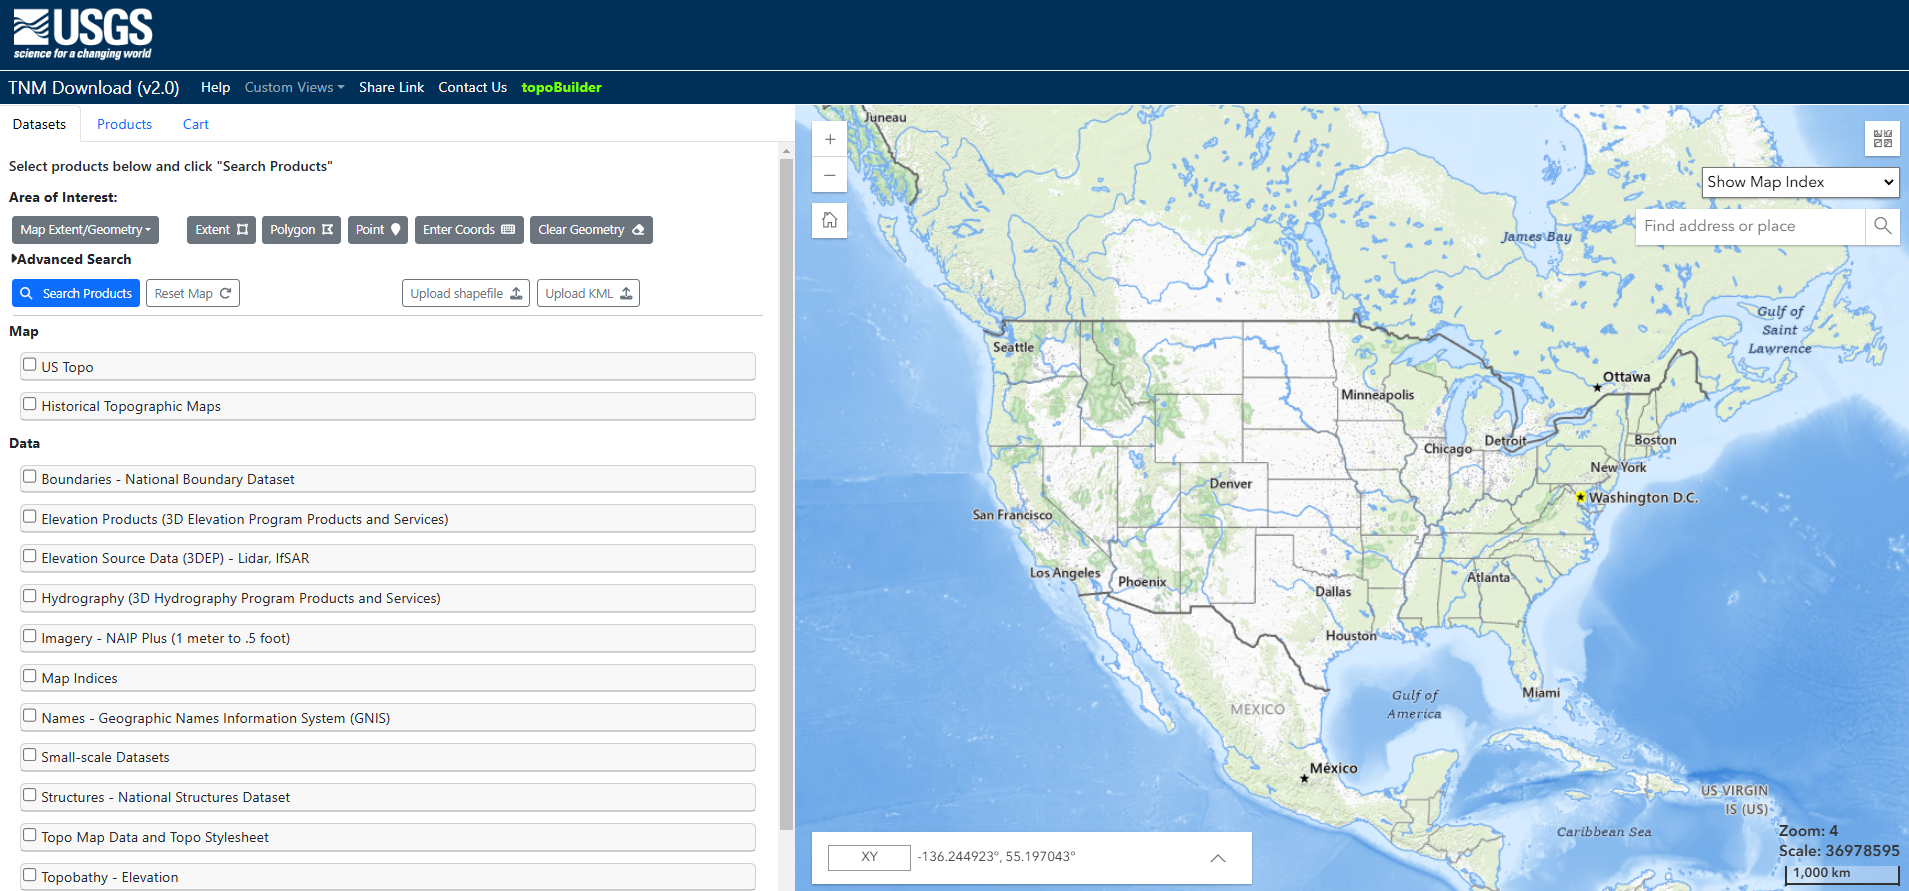This screenshot has height=891, width=1909.
Task: Enable the US Topo checkbox
Action: click(x=30, y=365)
